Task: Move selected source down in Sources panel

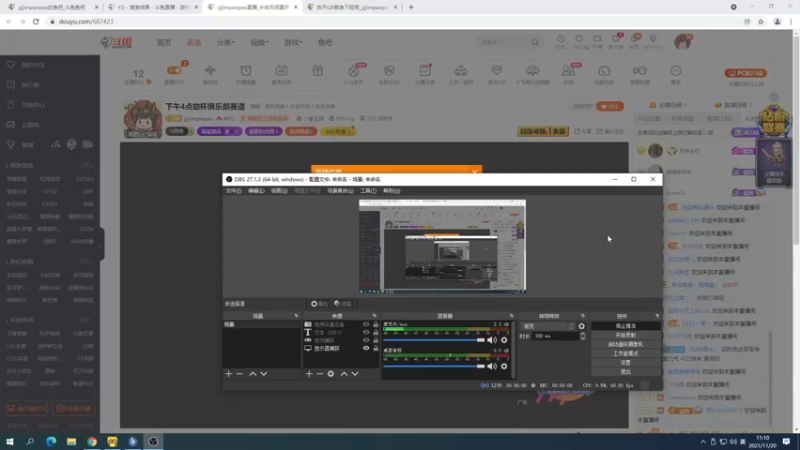Action: tap(355, 374)
